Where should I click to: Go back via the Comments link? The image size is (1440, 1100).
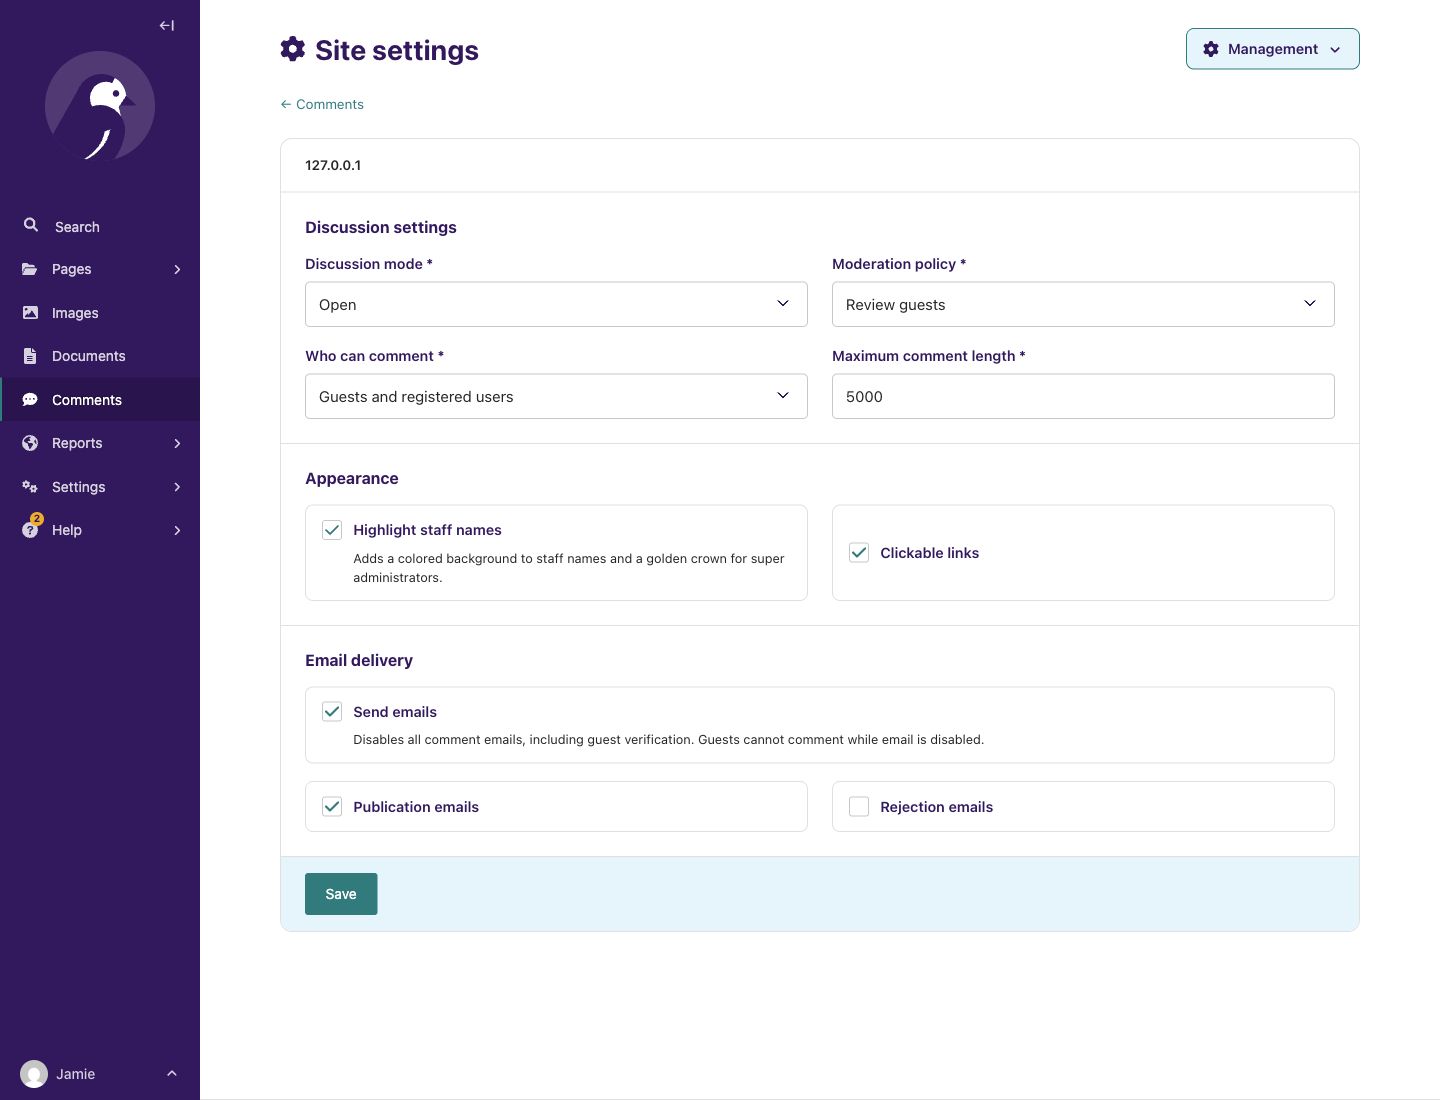322,104
